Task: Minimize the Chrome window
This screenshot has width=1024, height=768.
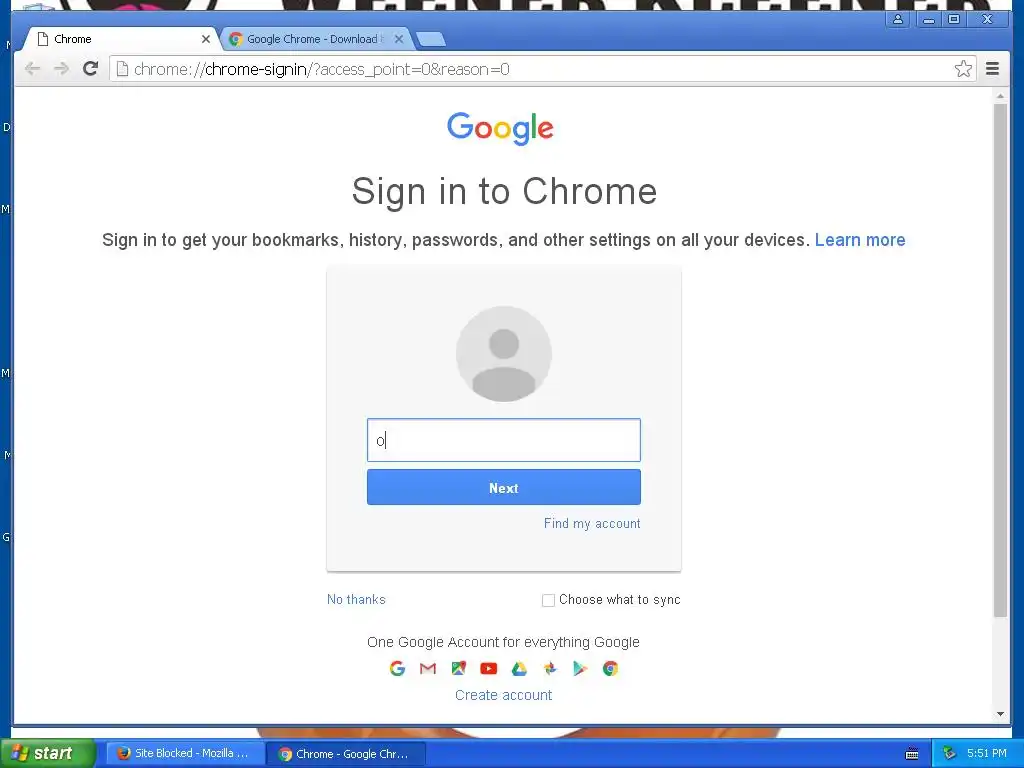Action: [928, 19]
